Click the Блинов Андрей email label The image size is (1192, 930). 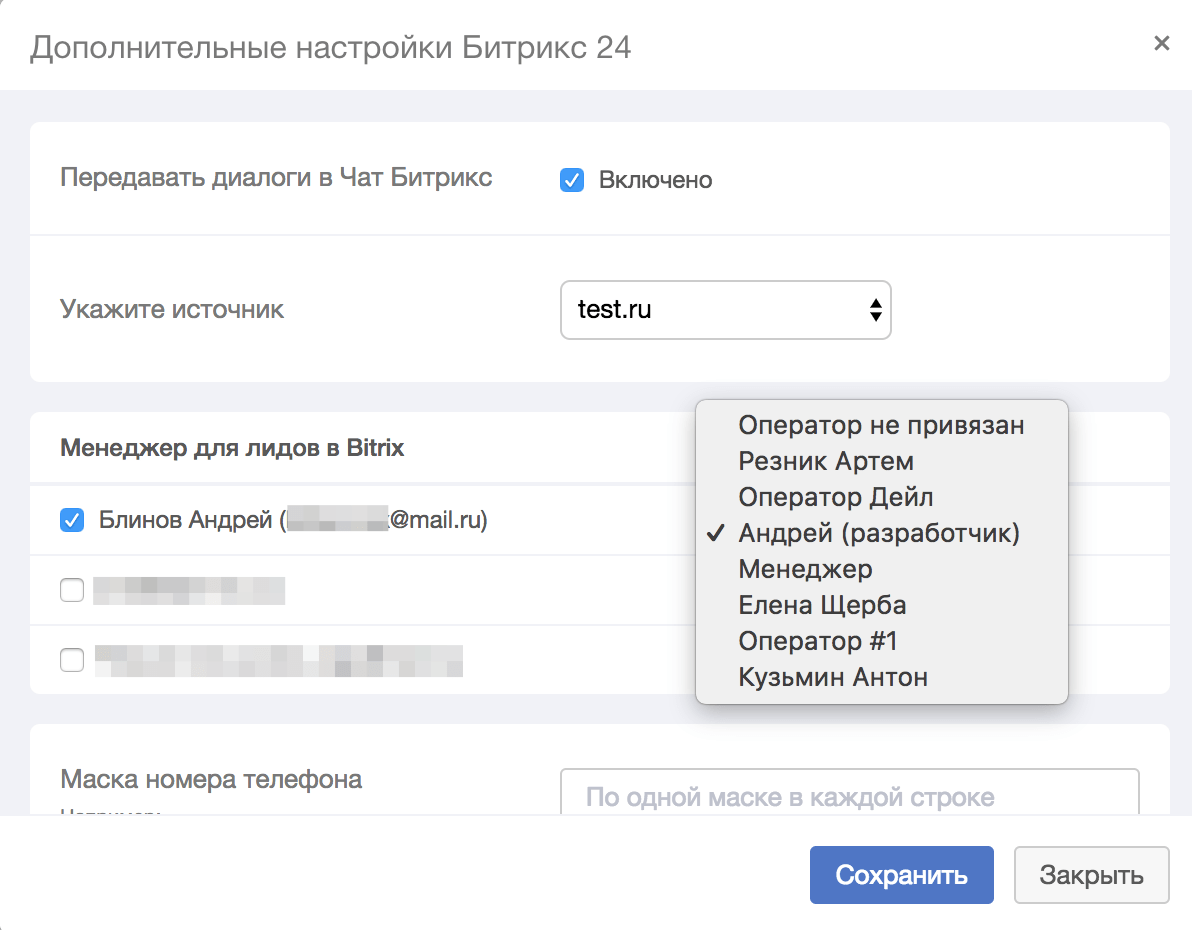(293, 520)
